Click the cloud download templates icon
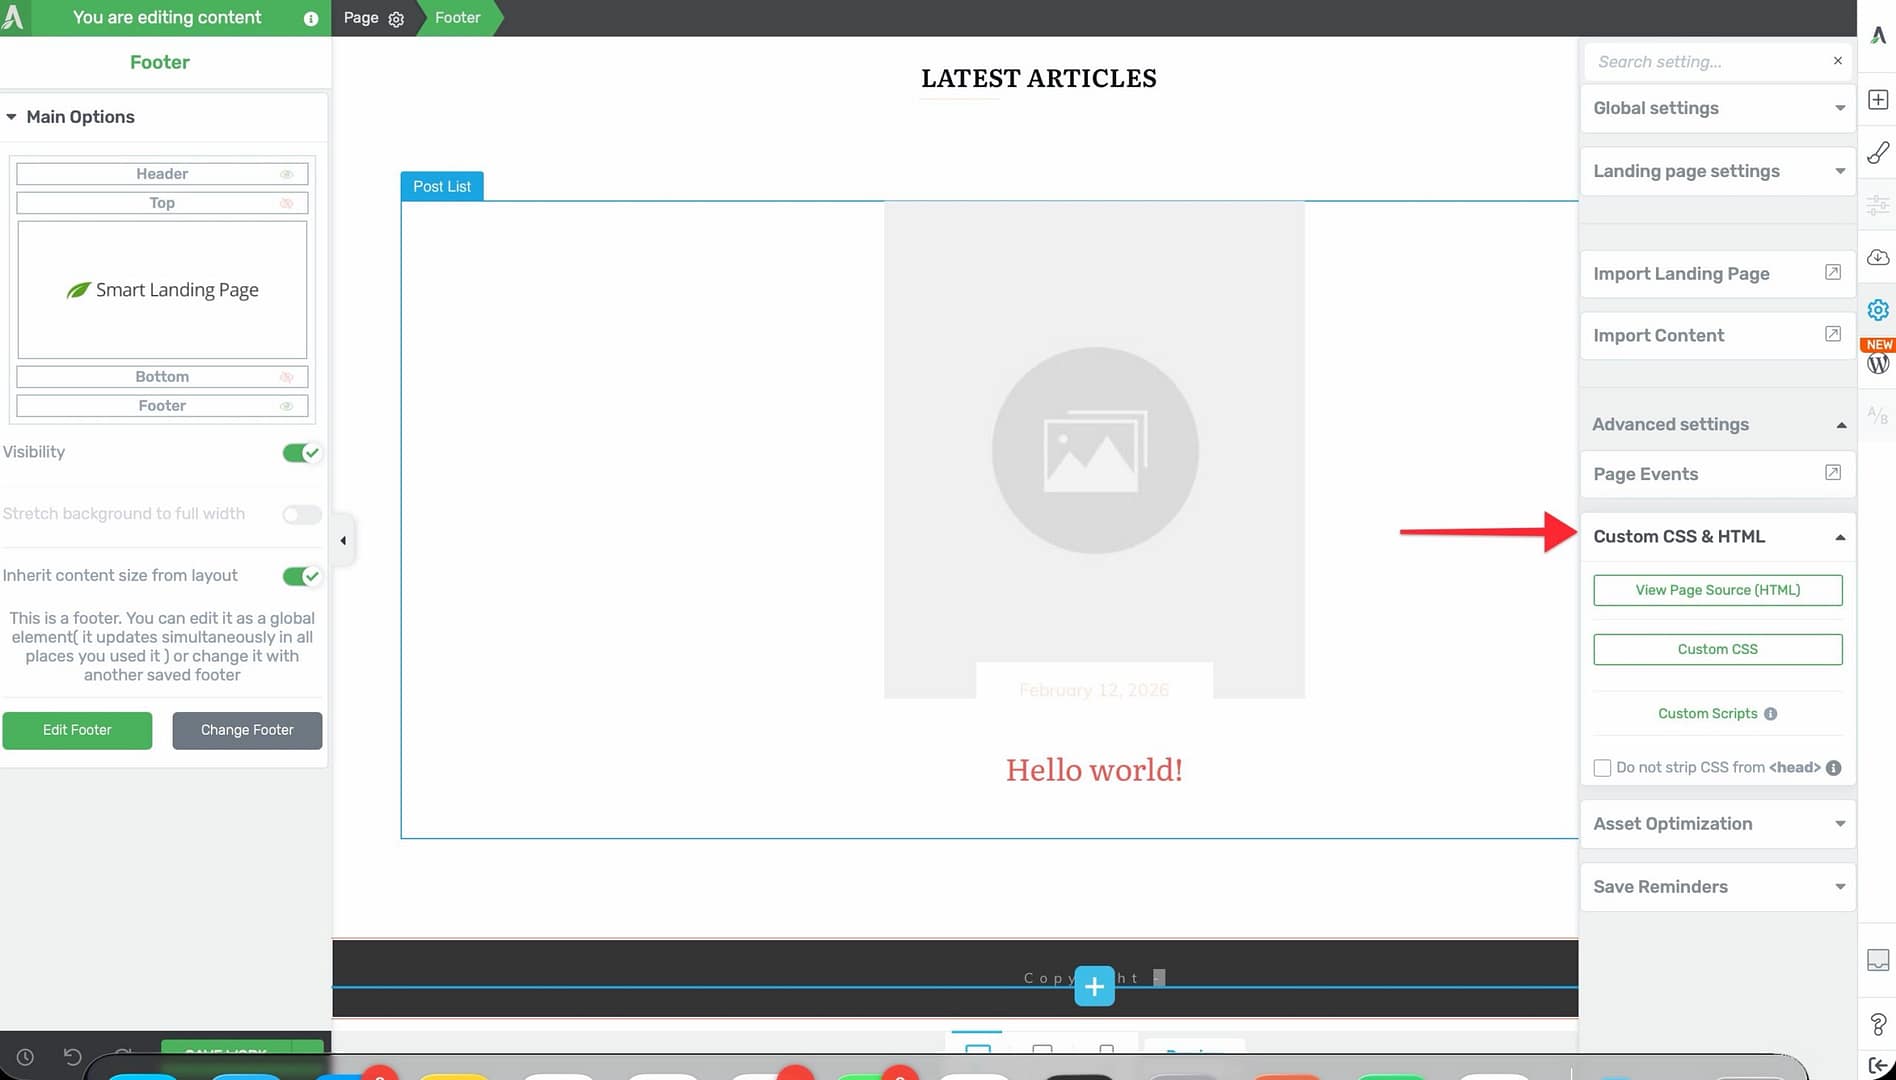The width and height of the screenshot is (1896, 1080). click(x=1877, y=258)
